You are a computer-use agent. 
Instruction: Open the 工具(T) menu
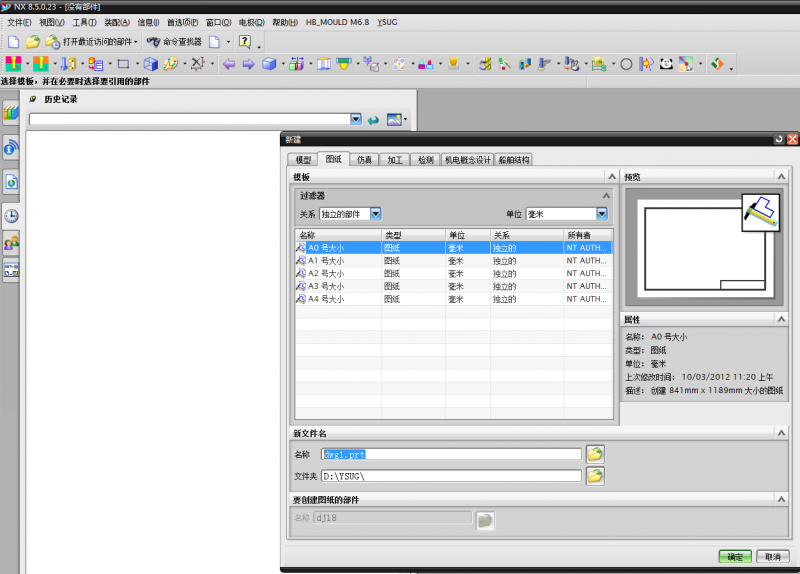coord(84,22)
